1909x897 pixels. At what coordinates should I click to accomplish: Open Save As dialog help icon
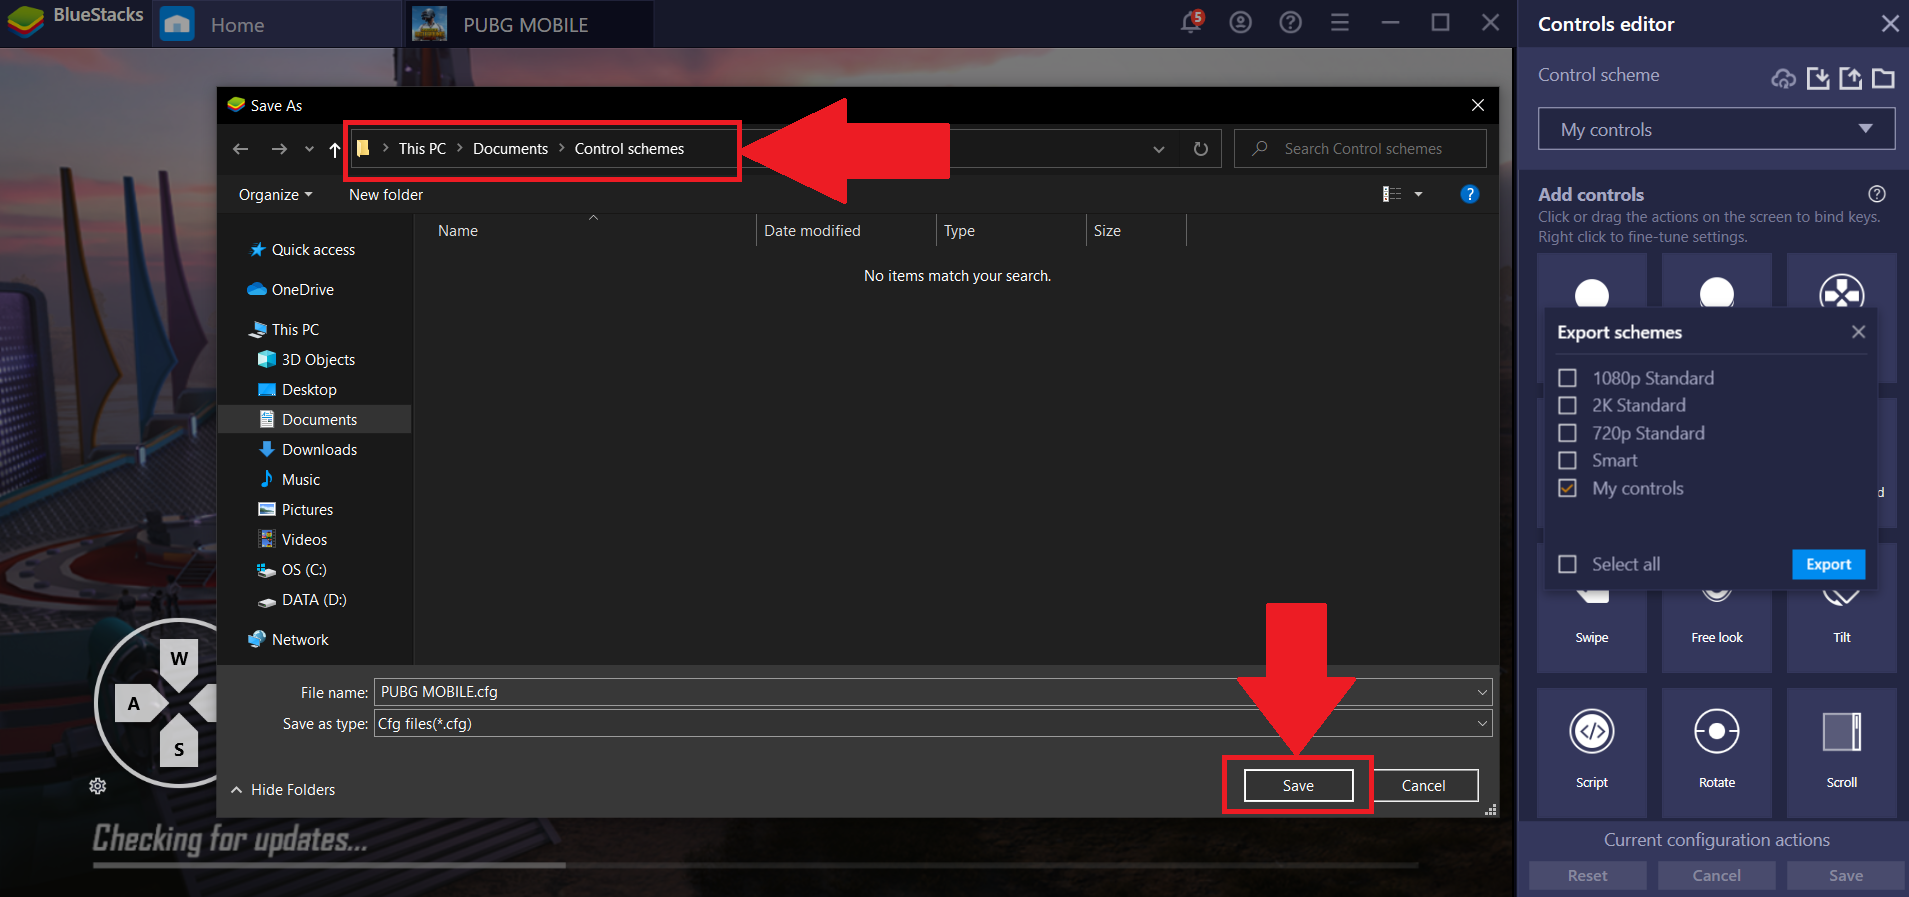pyautogui.click(x=1469, y=194)
